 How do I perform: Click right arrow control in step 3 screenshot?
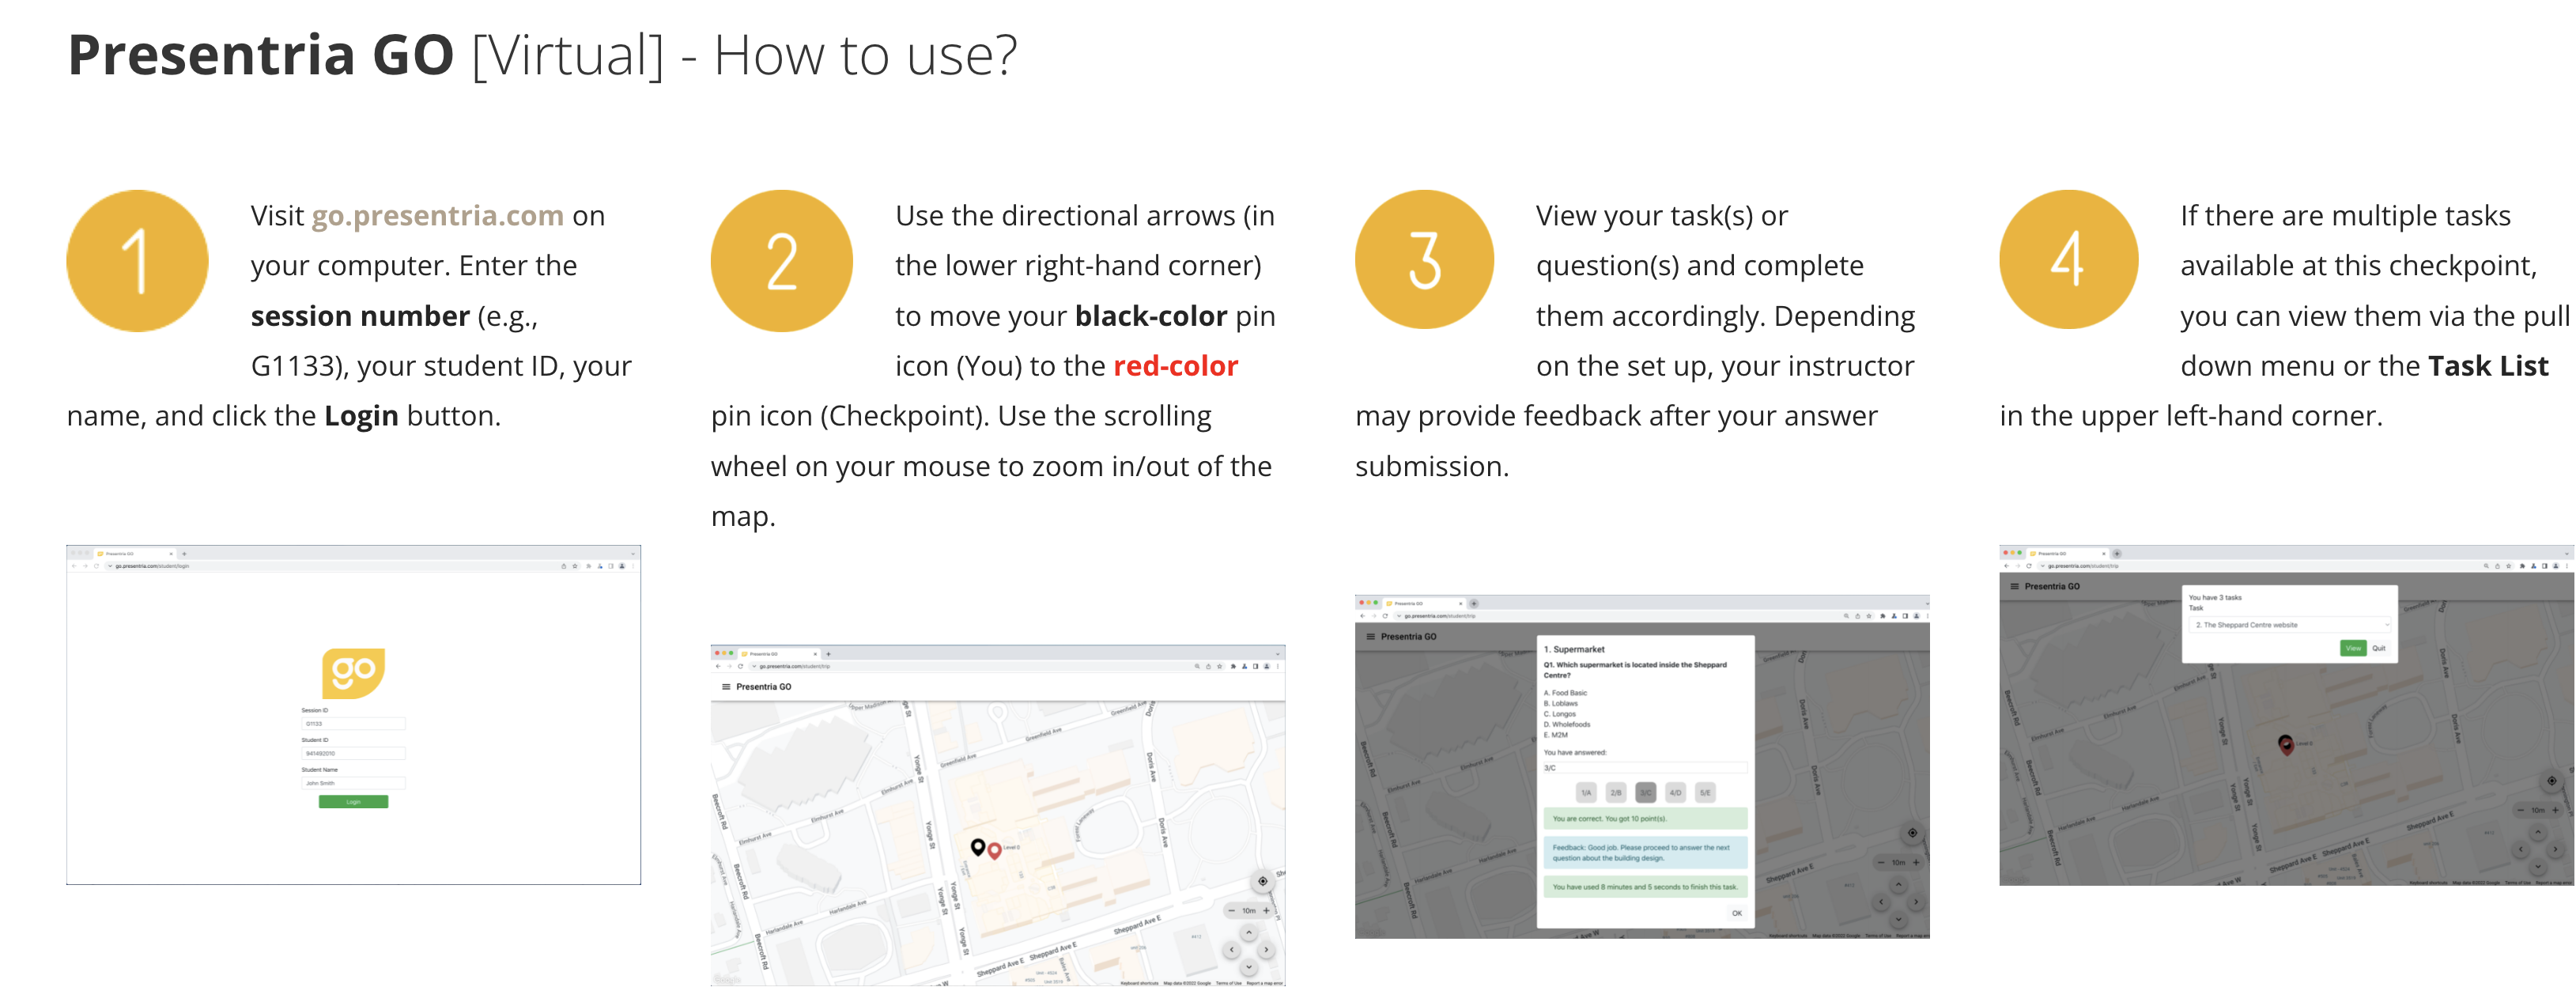coord(1916,902)
